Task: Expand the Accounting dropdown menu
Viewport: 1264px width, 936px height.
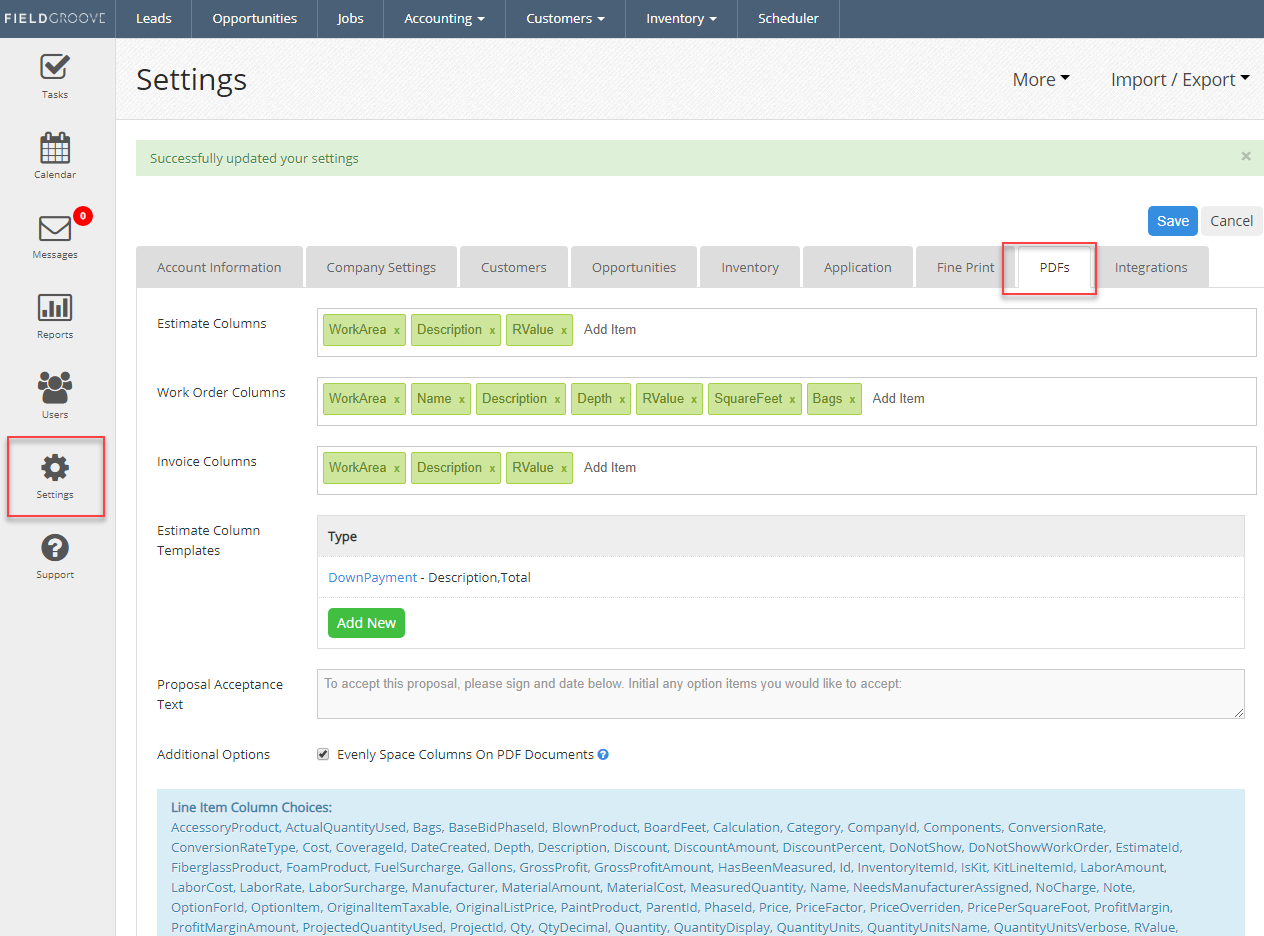Action: pyautogui.click(x=444, y=19)
